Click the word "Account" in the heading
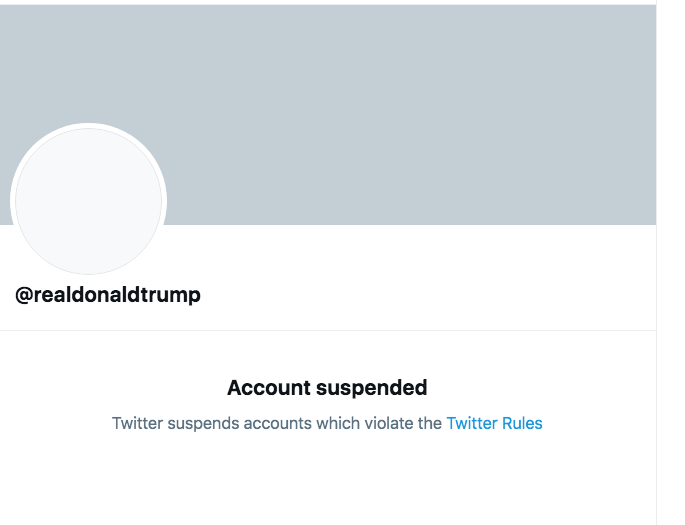 pyautogui.click(x=267, y=388)
